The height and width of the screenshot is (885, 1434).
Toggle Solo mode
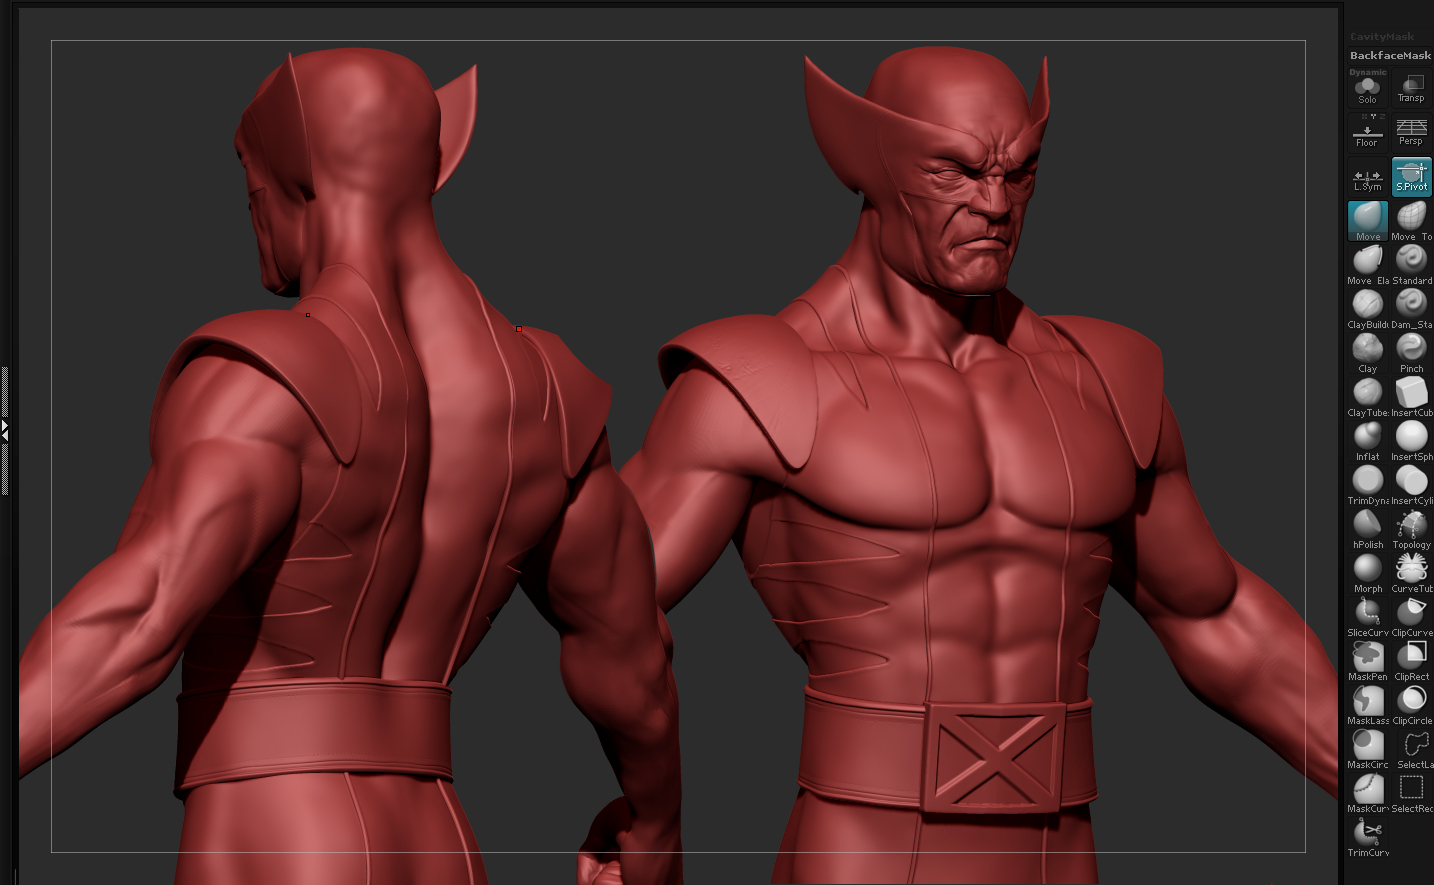tap(1367, 91)
